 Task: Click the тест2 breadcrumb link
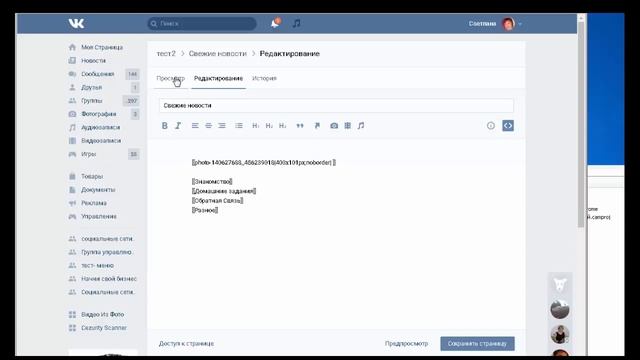click(166, 53)
